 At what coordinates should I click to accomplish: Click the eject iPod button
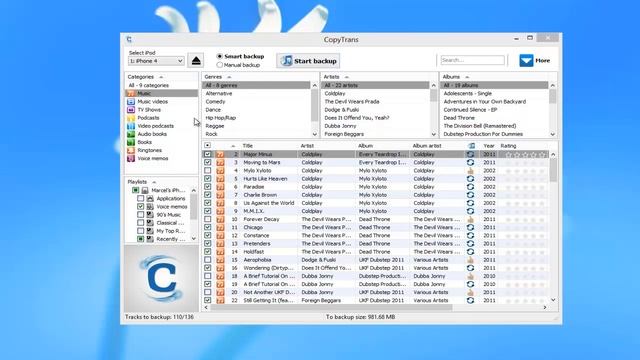coord(196,61)
